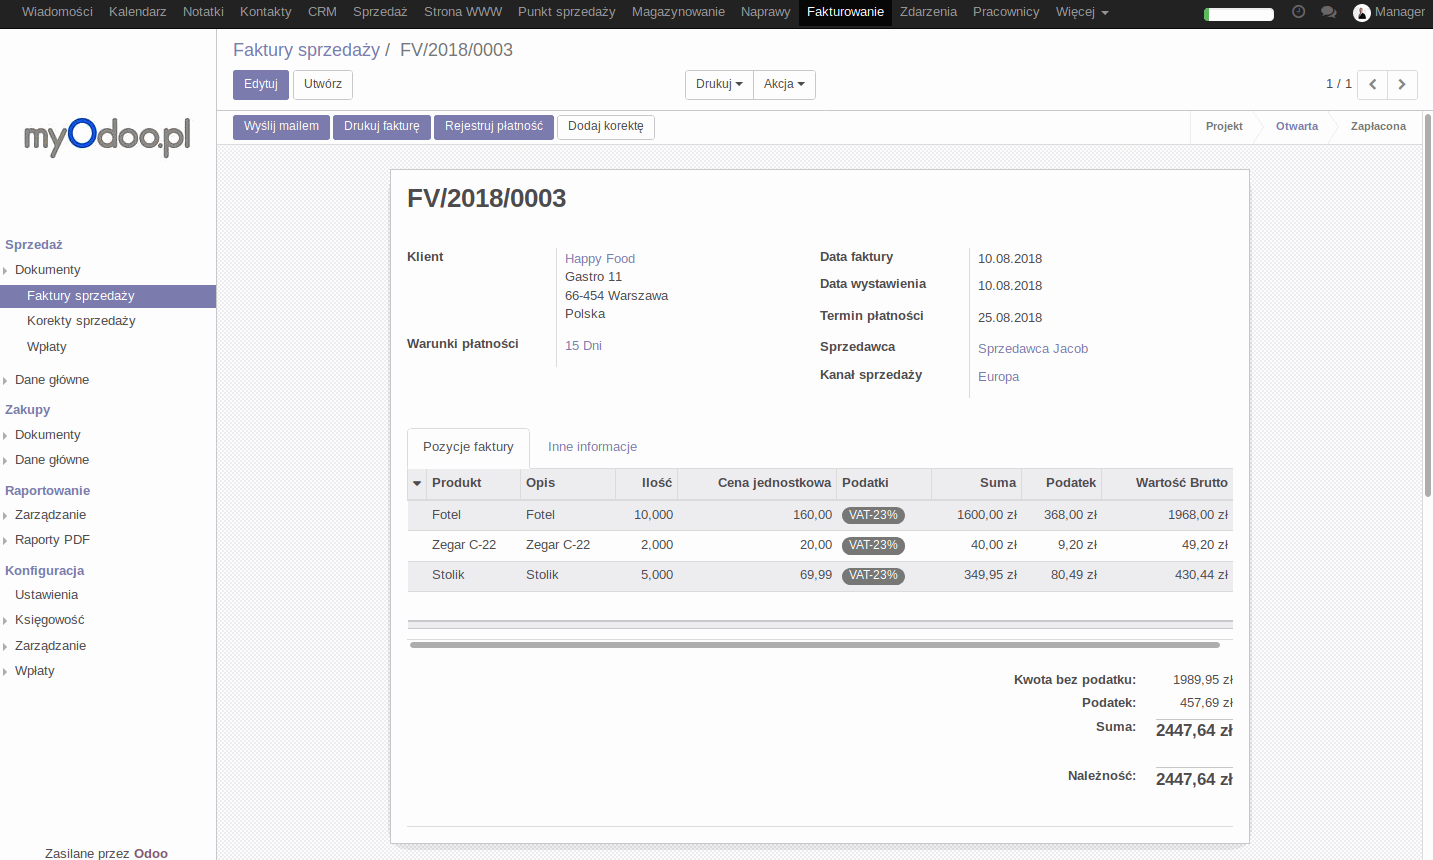Select Wpłaty under Sprzedaż Dokumenty
1433x860 pixels.
(47, 347)
